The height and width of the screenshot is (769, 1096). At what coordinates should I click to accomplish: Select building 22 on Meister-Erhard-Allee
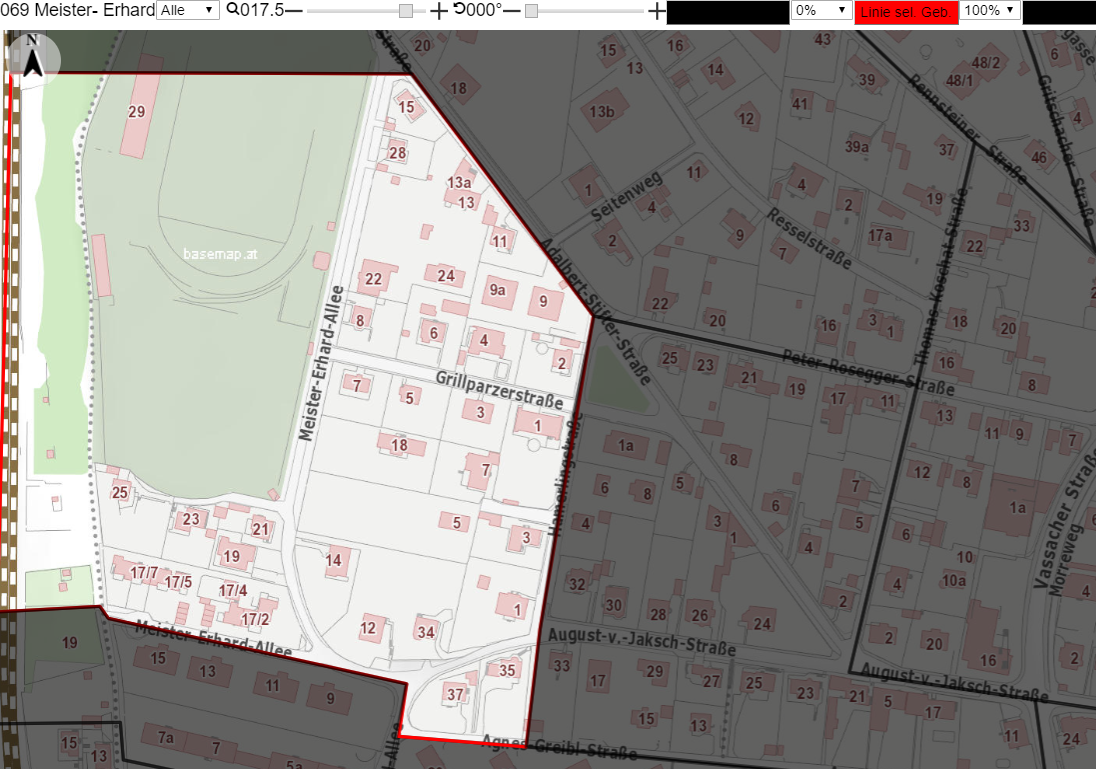[x=375, y=278]
